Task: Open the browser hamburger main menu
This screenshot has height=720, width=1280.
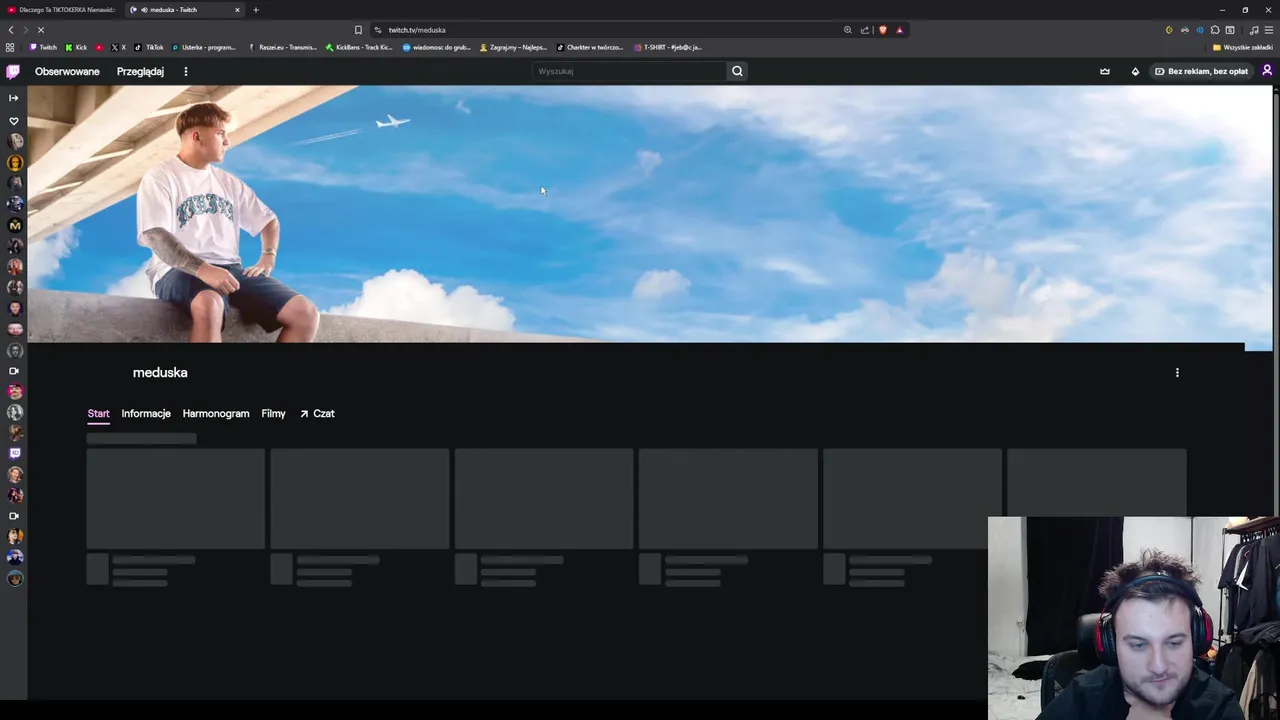Action: pyautogui.click(x=1269, y=30)
